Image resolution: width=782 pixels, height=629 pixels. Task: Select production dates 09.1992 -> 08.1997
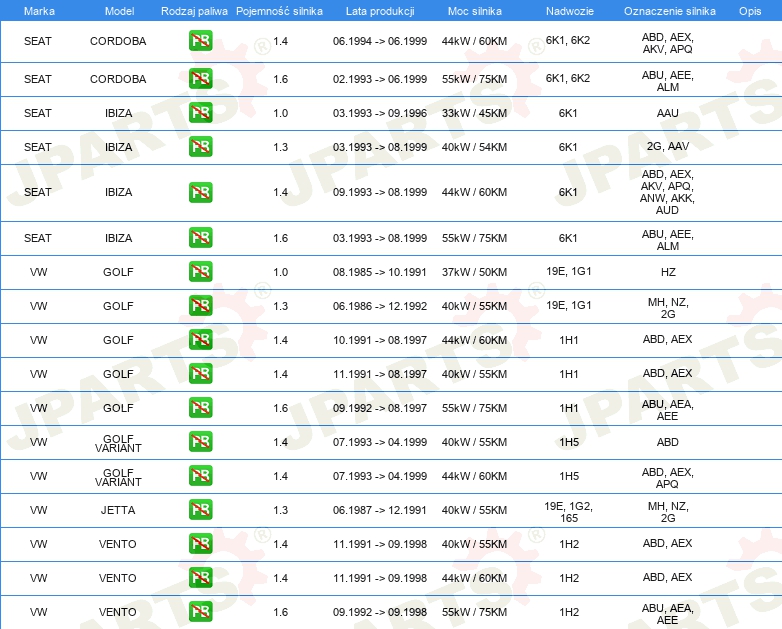(380, 408)
